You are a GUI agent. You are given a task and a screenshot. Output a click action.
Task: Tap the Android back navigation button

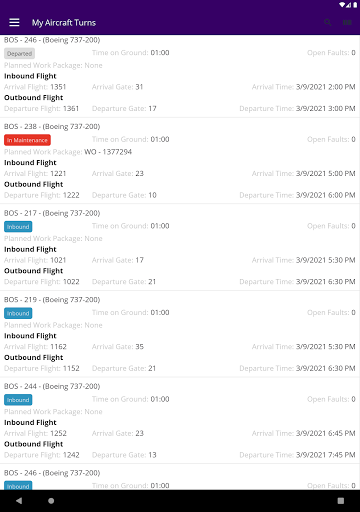(x=19, y=501)
